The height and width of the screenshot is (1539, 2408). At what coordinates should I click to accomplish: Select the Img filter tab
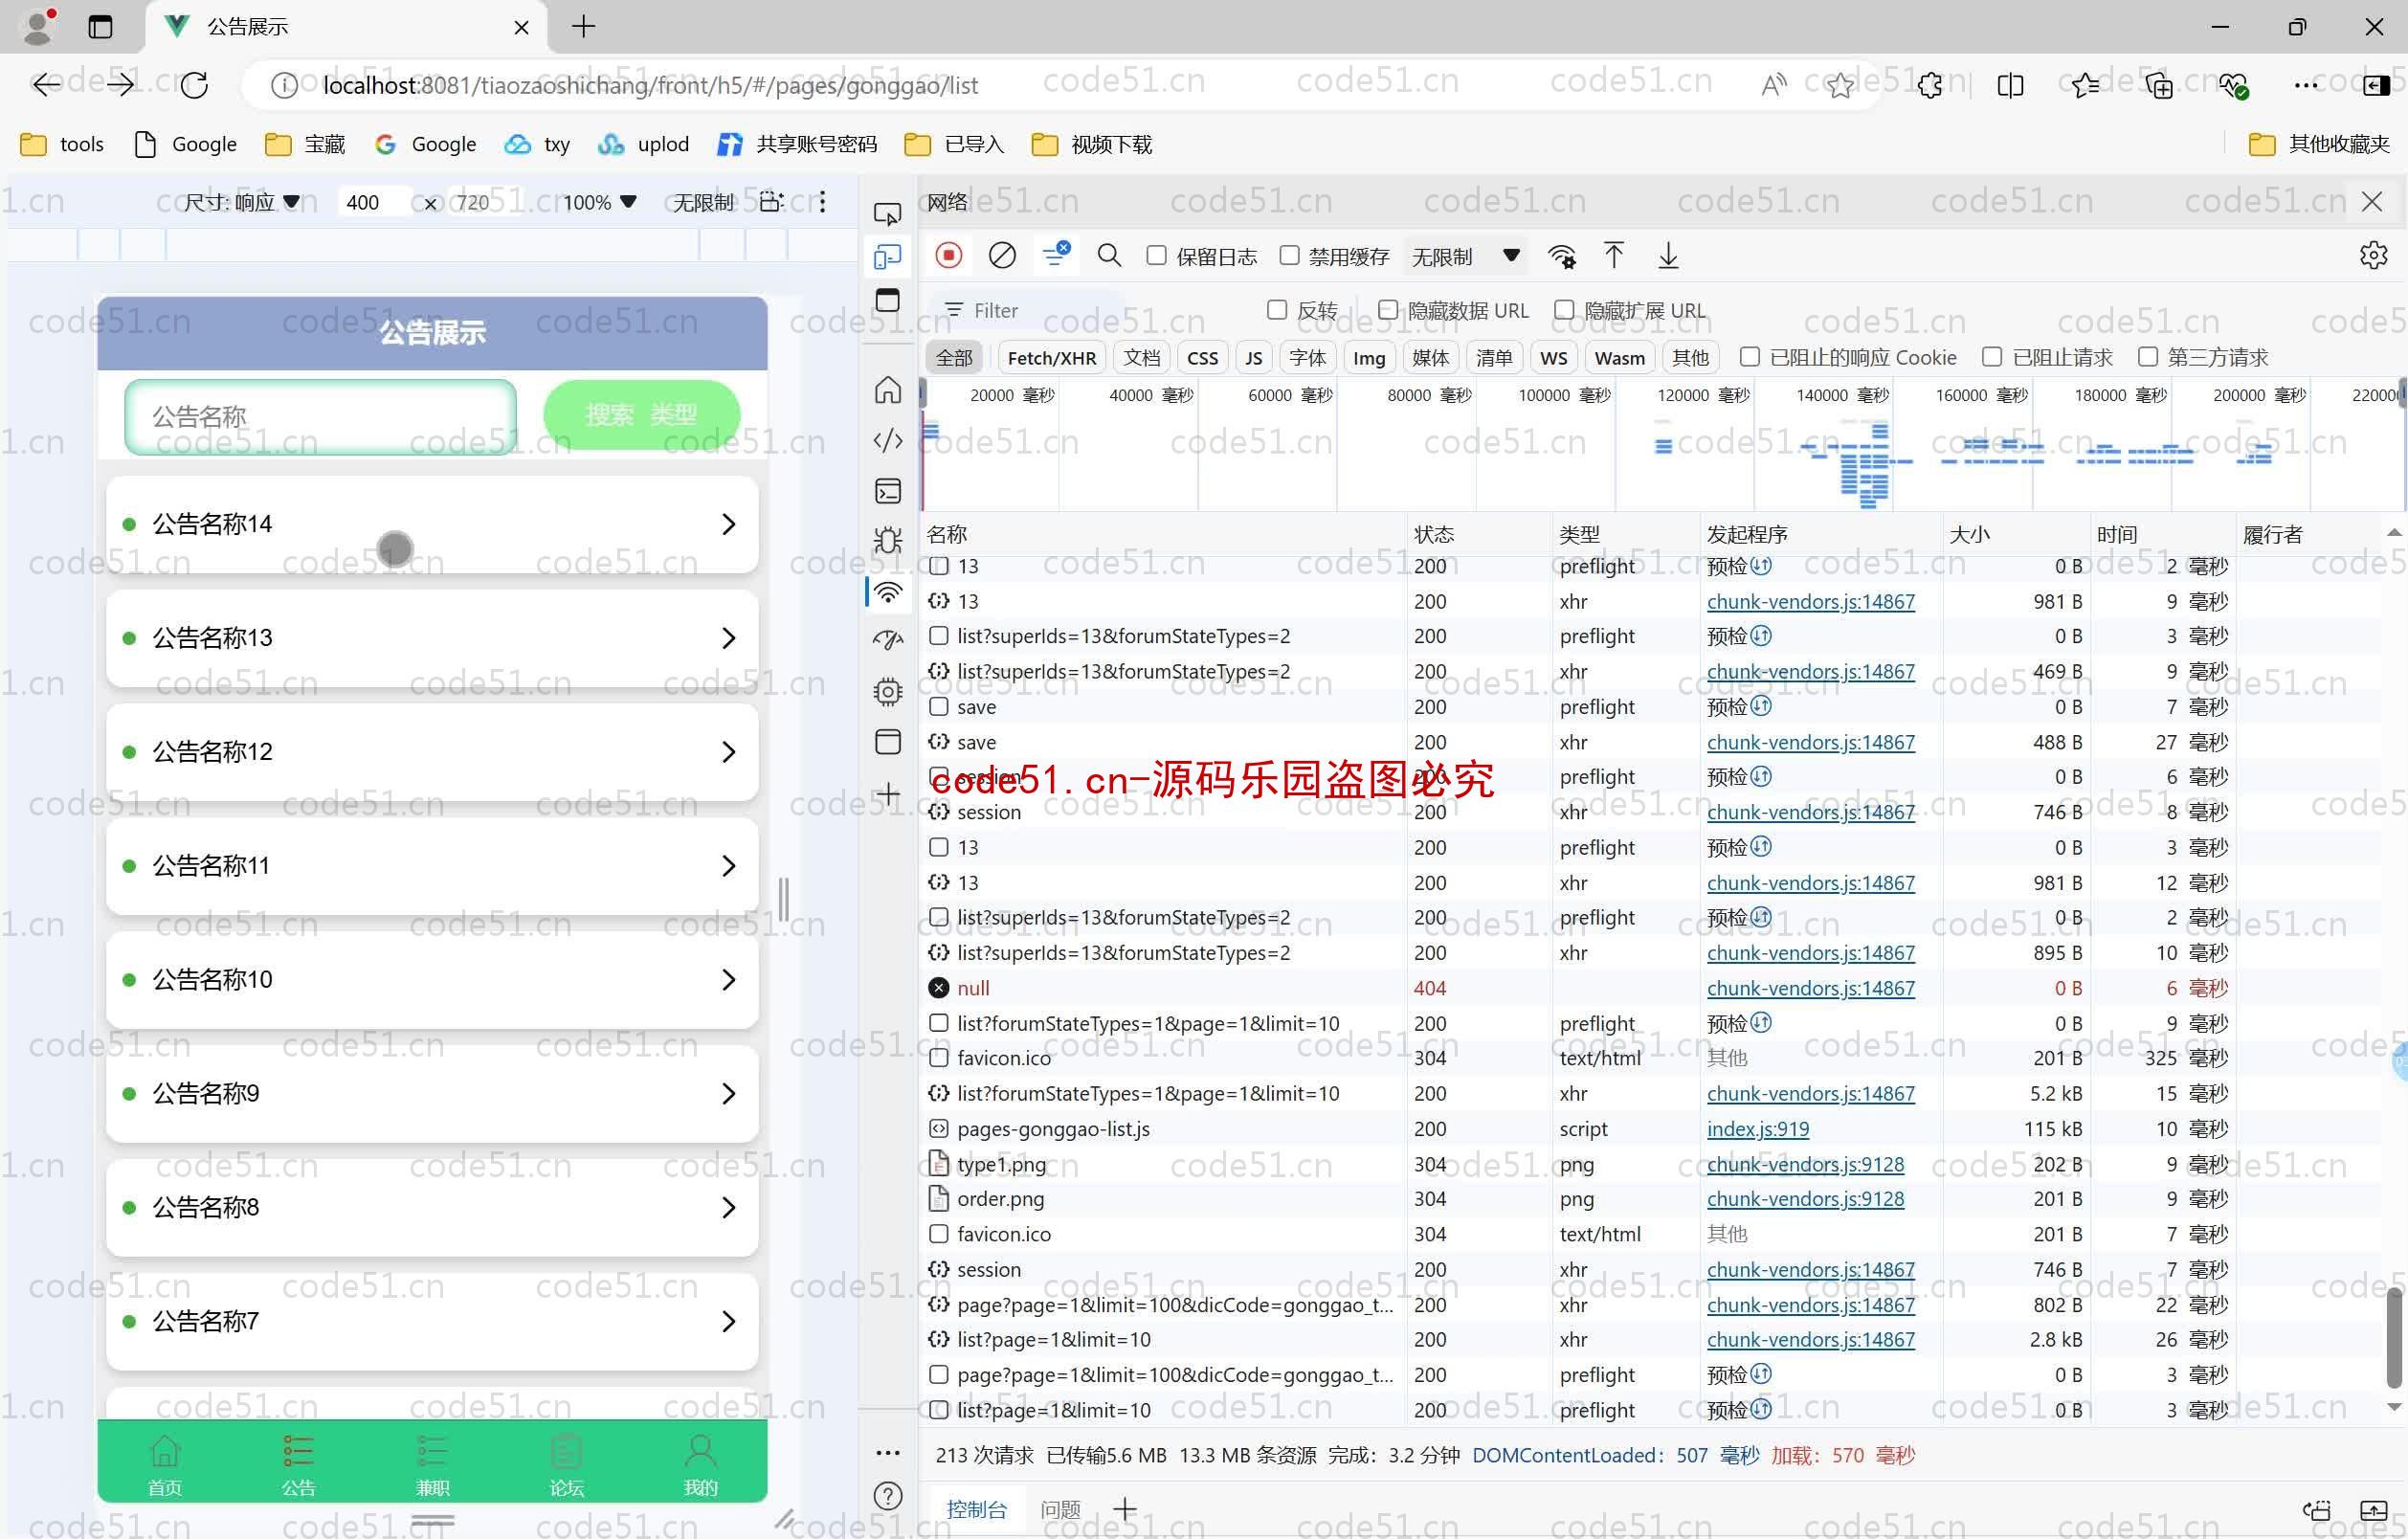point(1369,358)
